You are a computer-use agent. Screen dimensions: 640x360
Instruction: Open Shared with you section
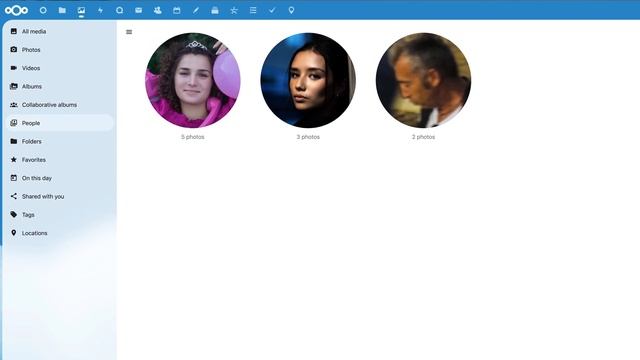tap(60, 196)
